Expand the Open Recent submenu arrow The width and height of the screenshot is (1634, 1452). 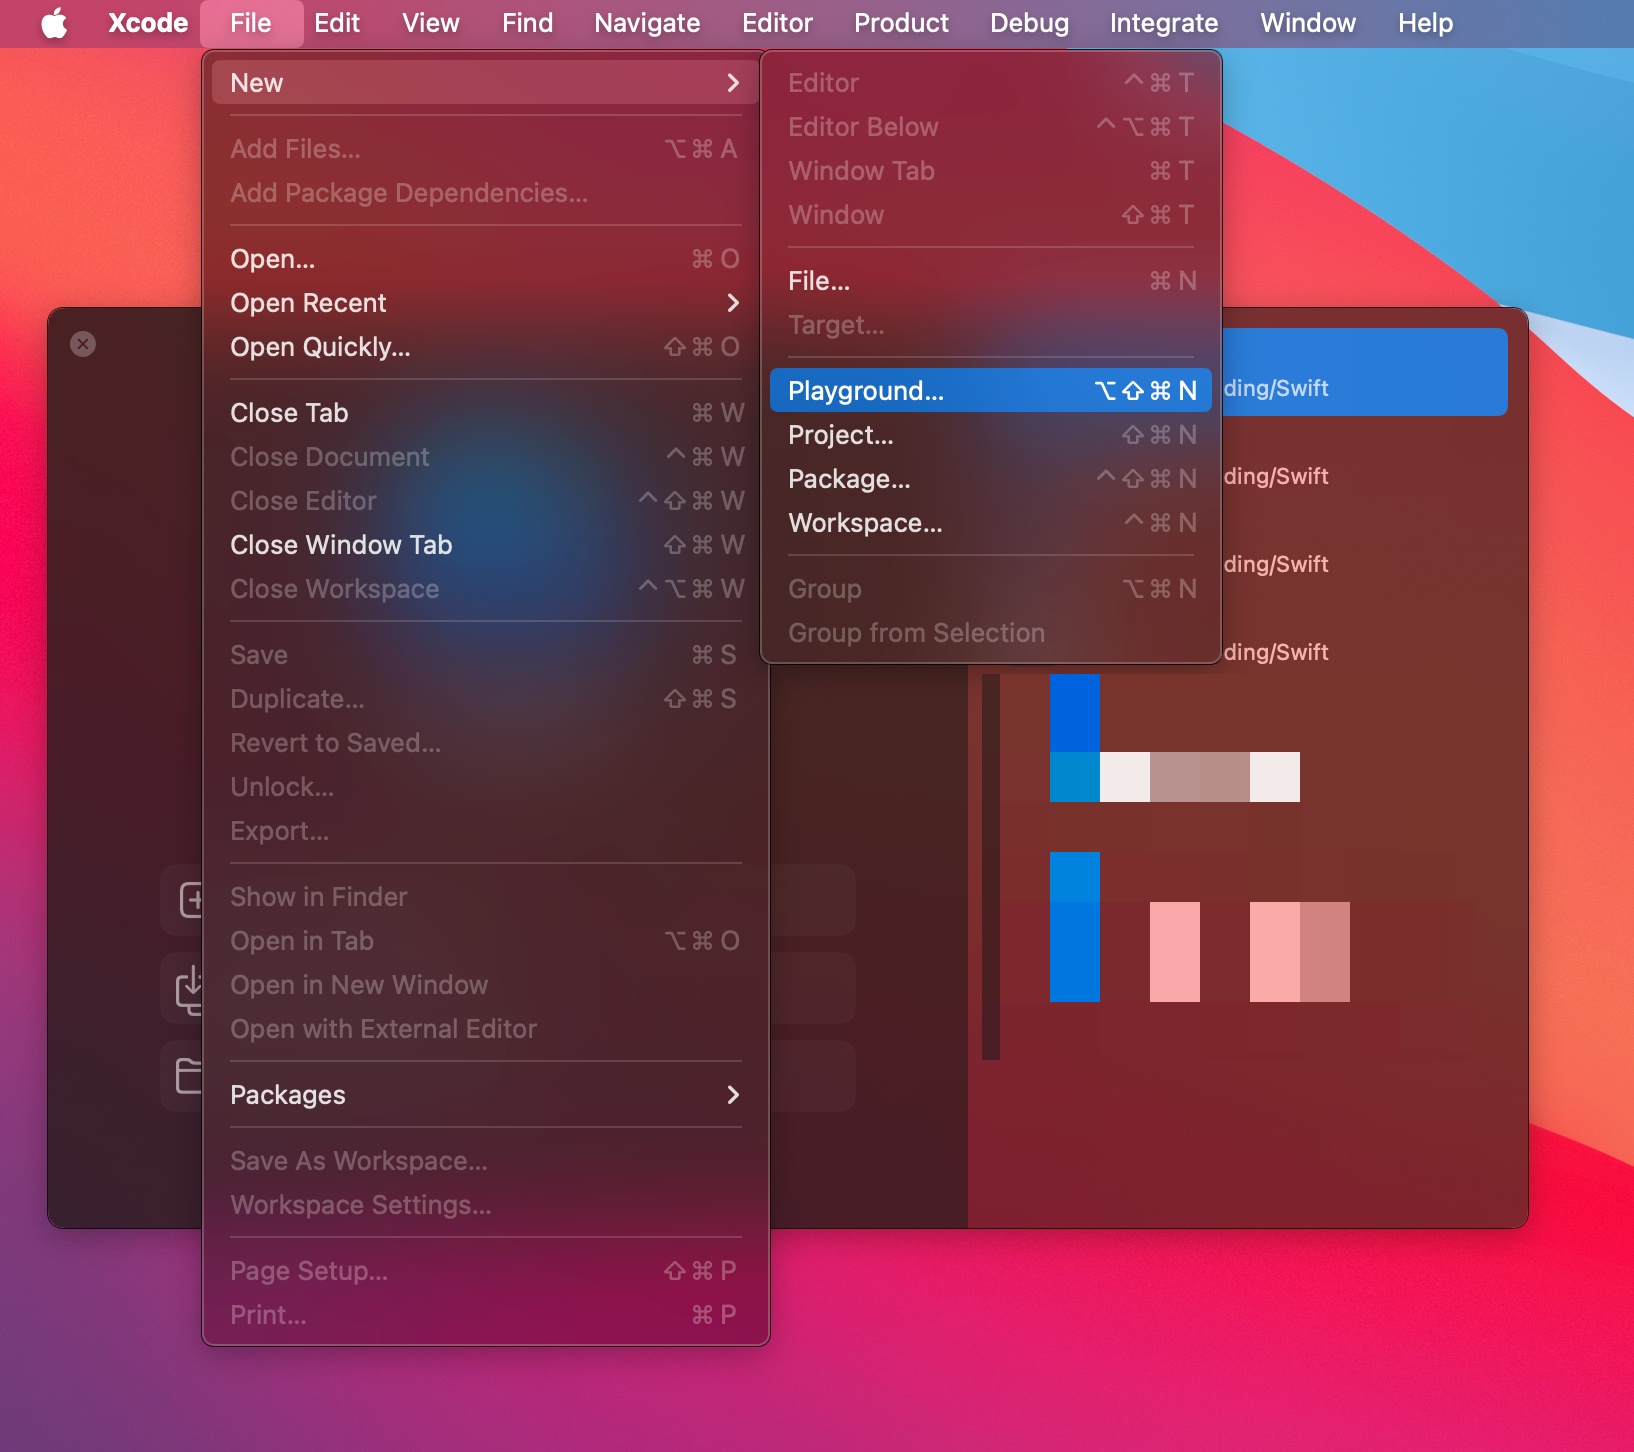733,303
